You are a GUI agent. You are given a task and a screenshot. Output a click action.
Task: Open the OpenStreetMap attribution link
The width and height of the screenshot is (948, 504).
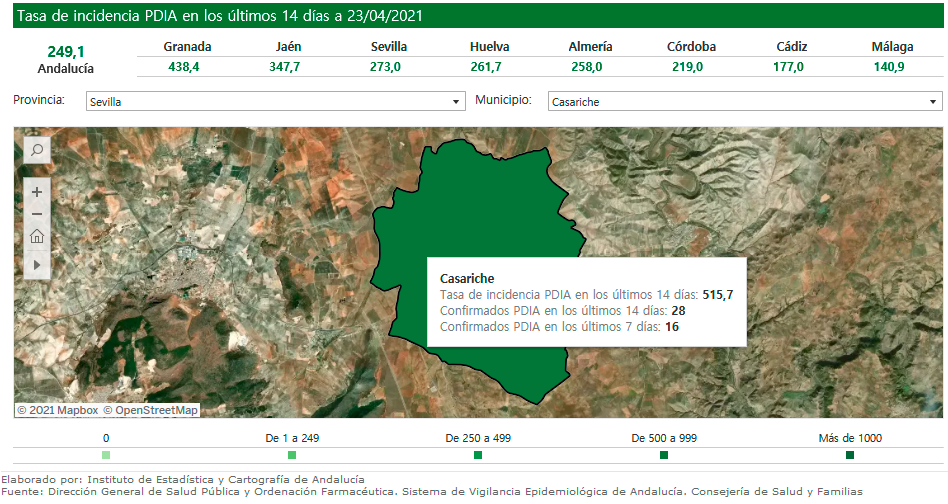pyautogui.click(x=155, y=410)
